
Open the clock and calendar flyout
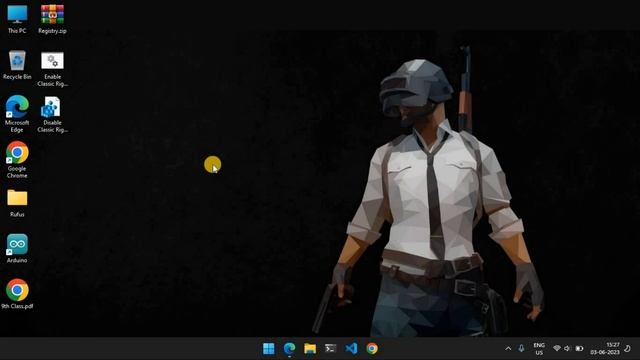pyautogui.click(x=605, y=349)
